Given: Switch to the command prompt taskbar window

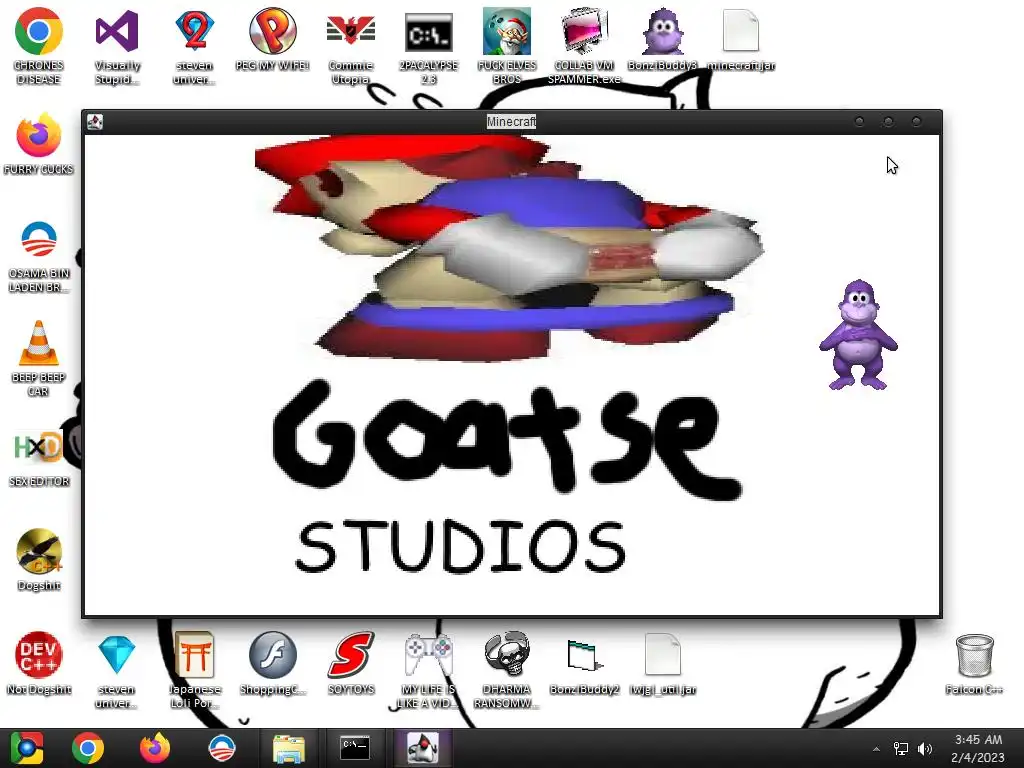Looking at the screenshot, I should [355, 748].
